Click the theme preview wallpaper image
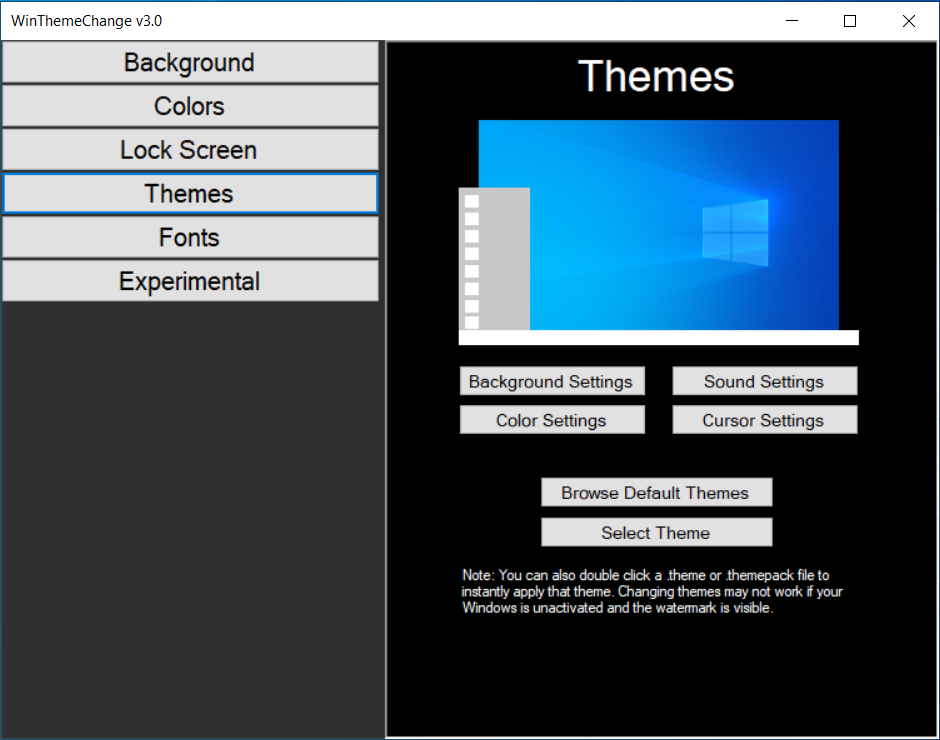The width and height of the screenshot is (940, 740). 658,225
